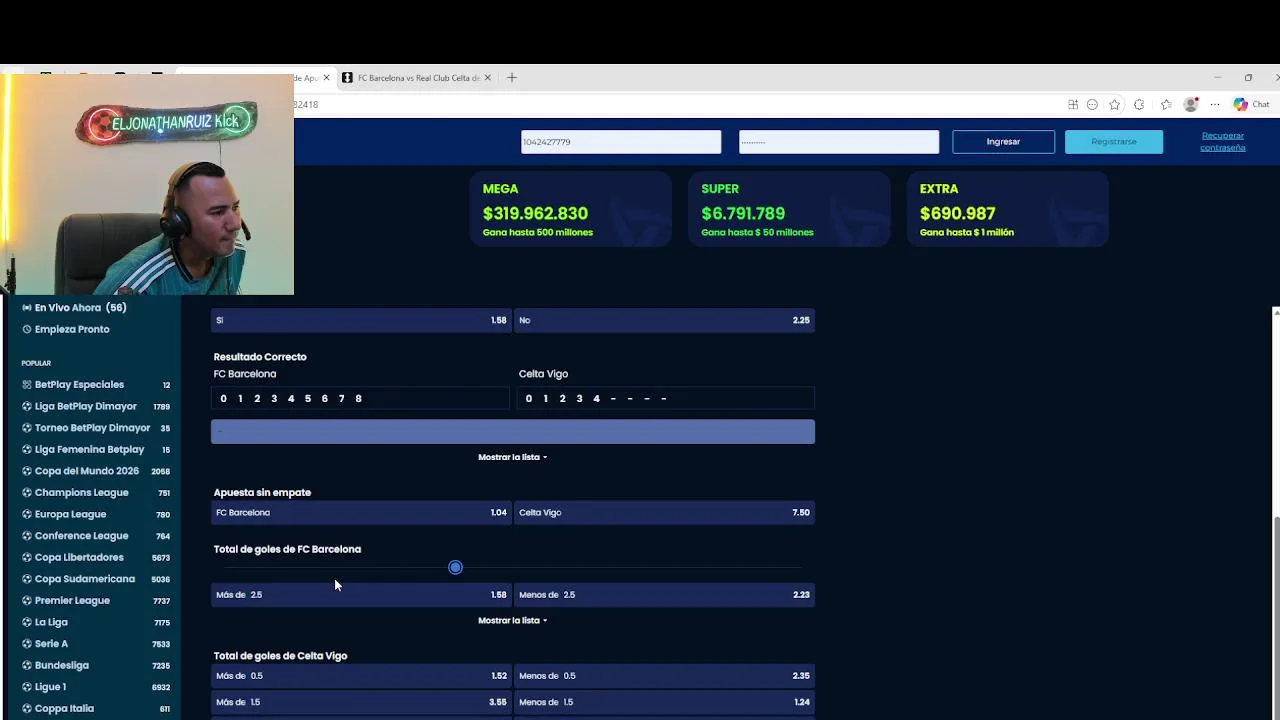Bet Más de 2.5 Barcelona goals
Image resolution: width=1280 pixels, height=720 pixels.
pos(361,594)
